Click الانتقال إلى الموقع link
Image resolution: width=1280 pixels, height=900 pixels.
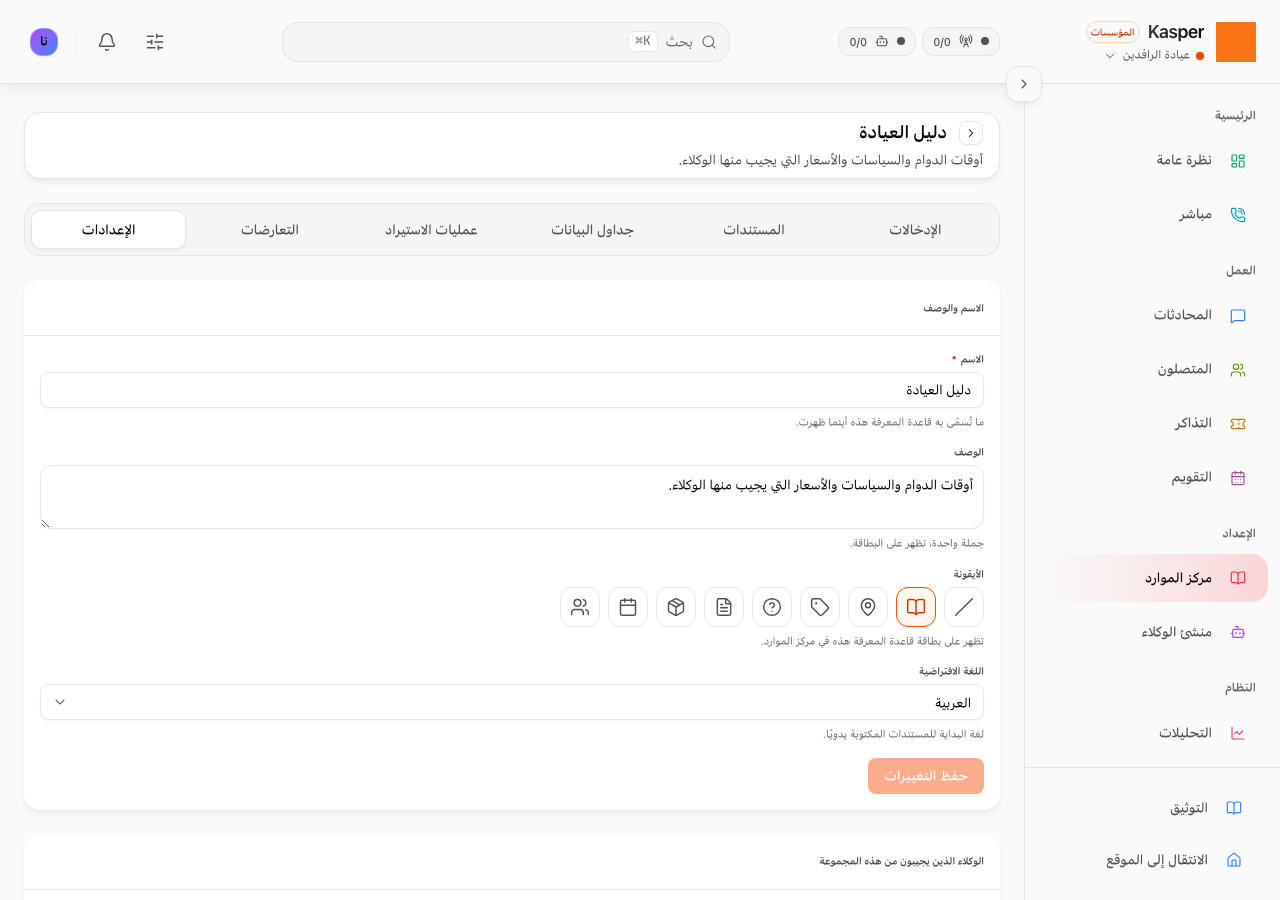point(1153,860)
